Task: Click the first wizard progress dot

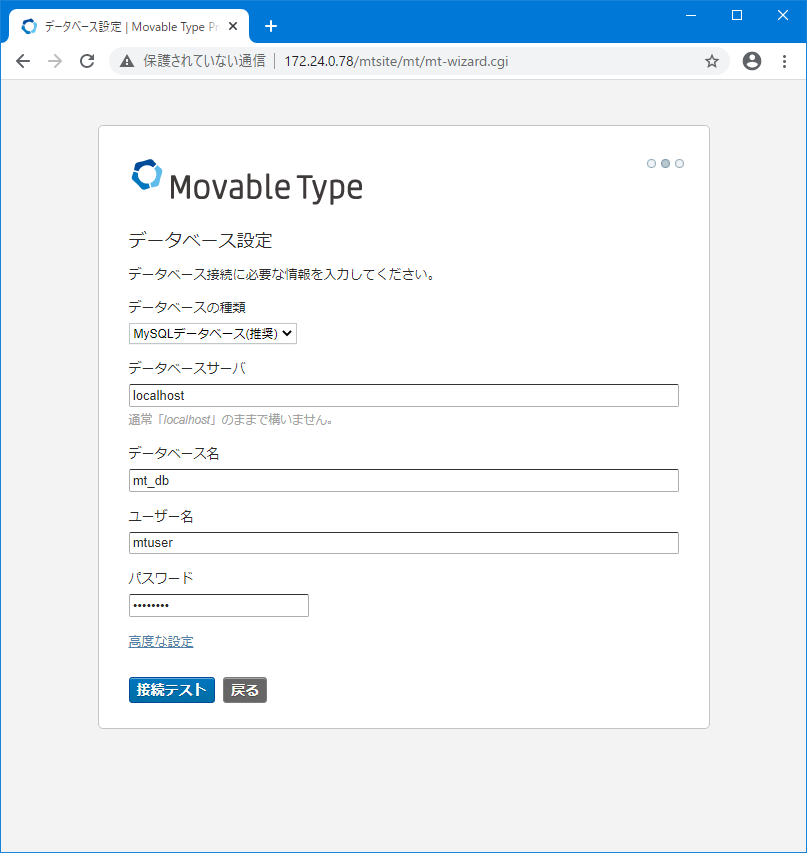Action: point(651,163)
